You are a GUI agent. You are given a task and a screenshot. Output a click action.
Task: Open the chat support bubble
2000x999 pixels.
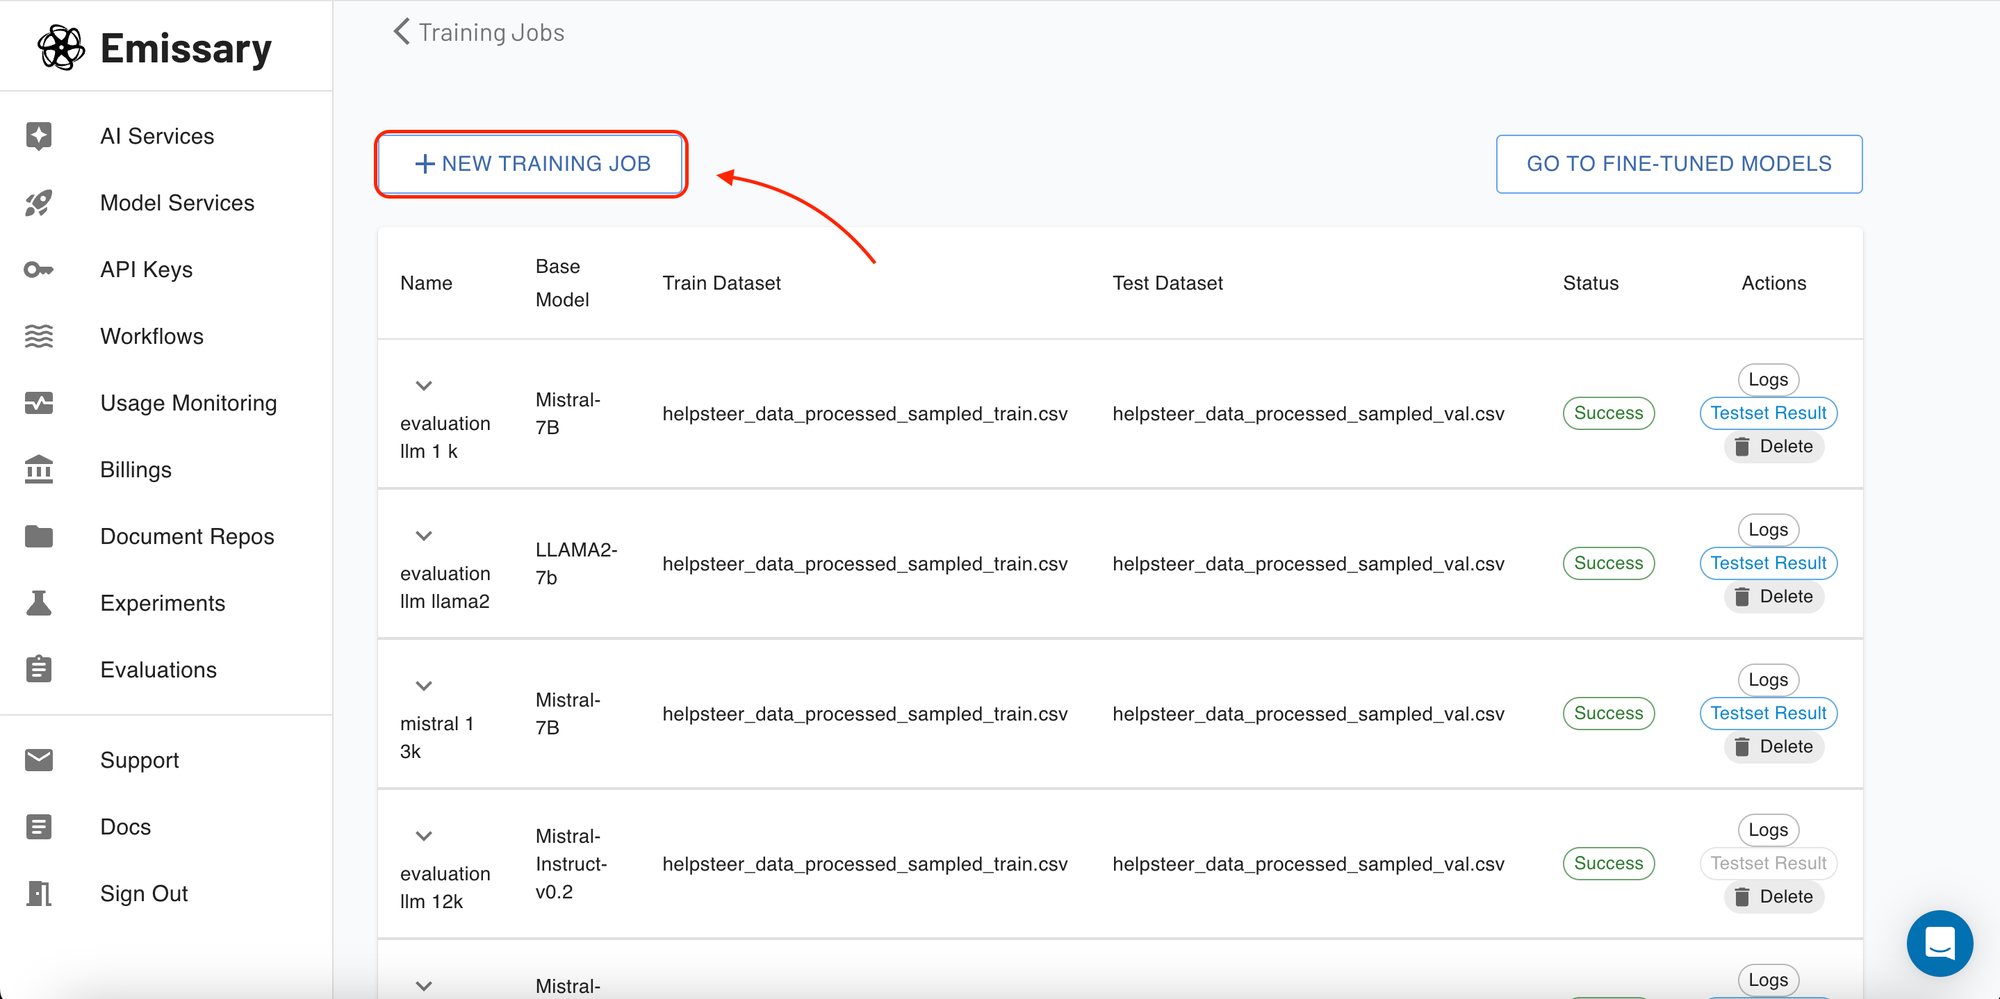tap(1940, 943)
